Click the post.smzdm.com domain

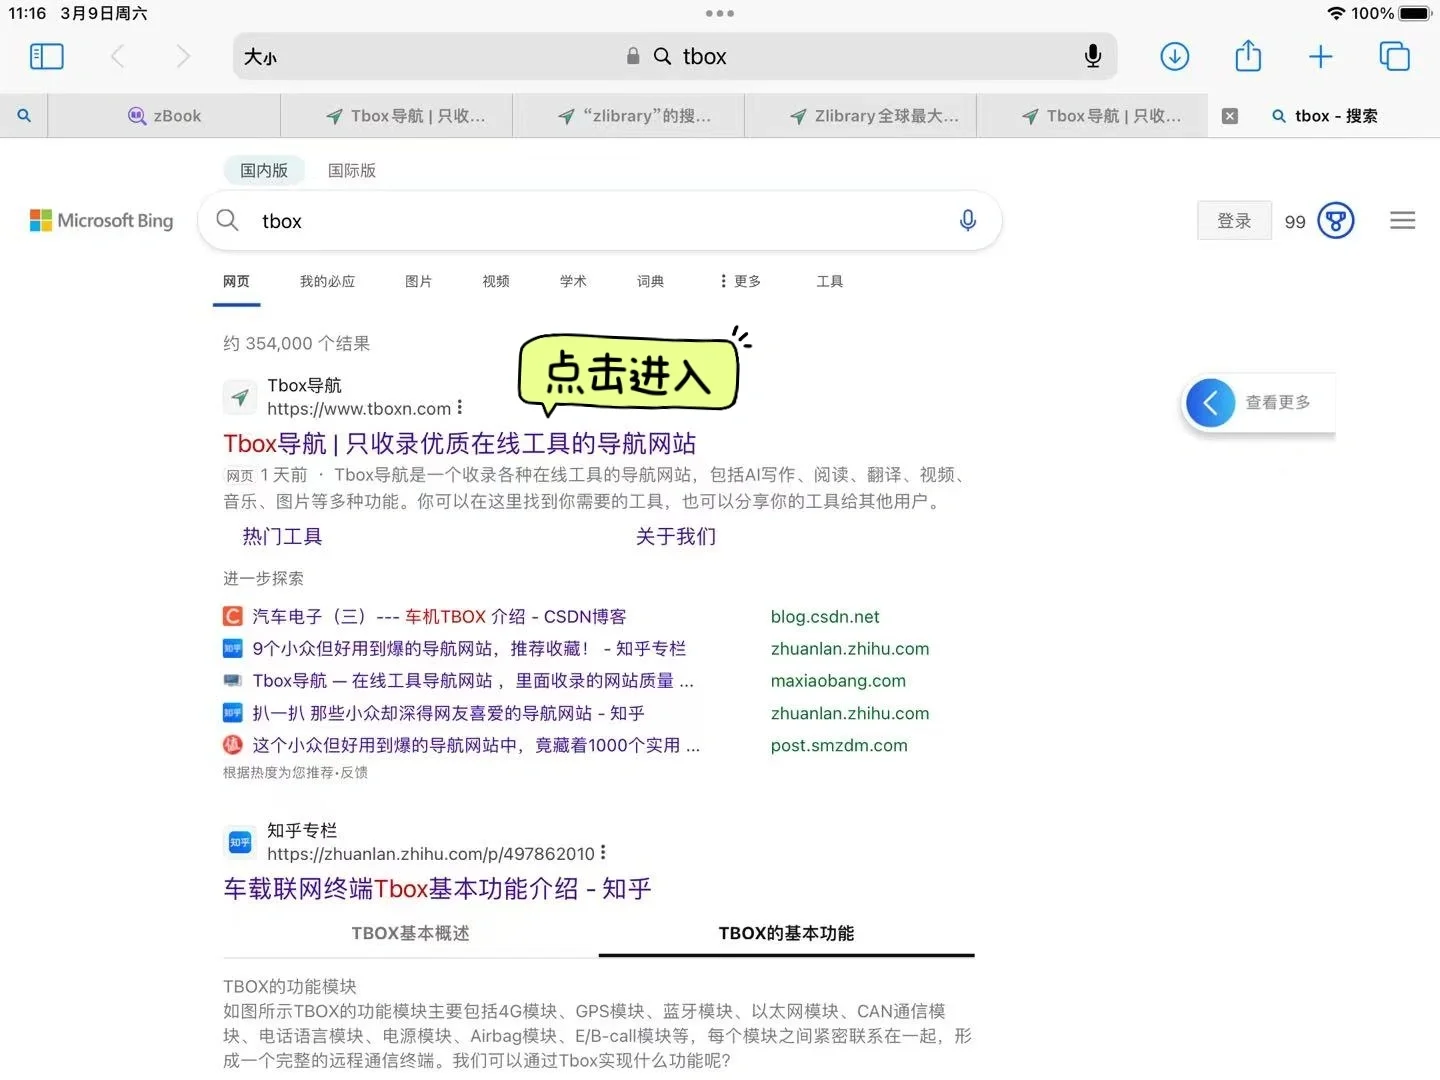pyautogui.click(x=839, y=745)
